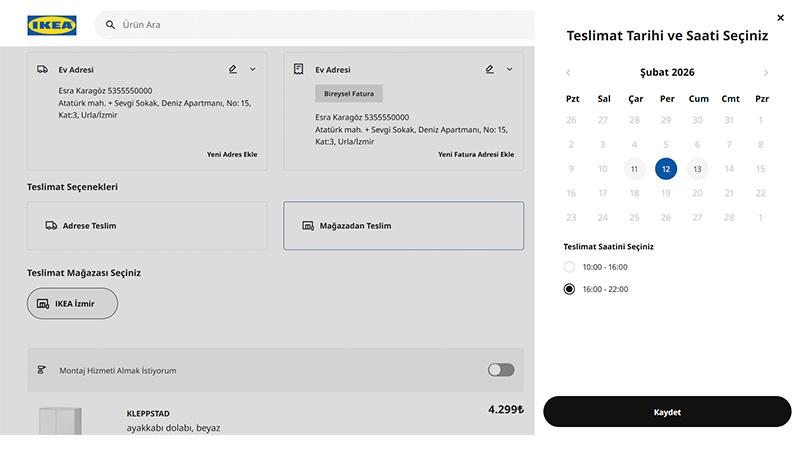Edit the delivery address pencil icon
The width and height of the screenshot is (800, 462).
(232, 69)
